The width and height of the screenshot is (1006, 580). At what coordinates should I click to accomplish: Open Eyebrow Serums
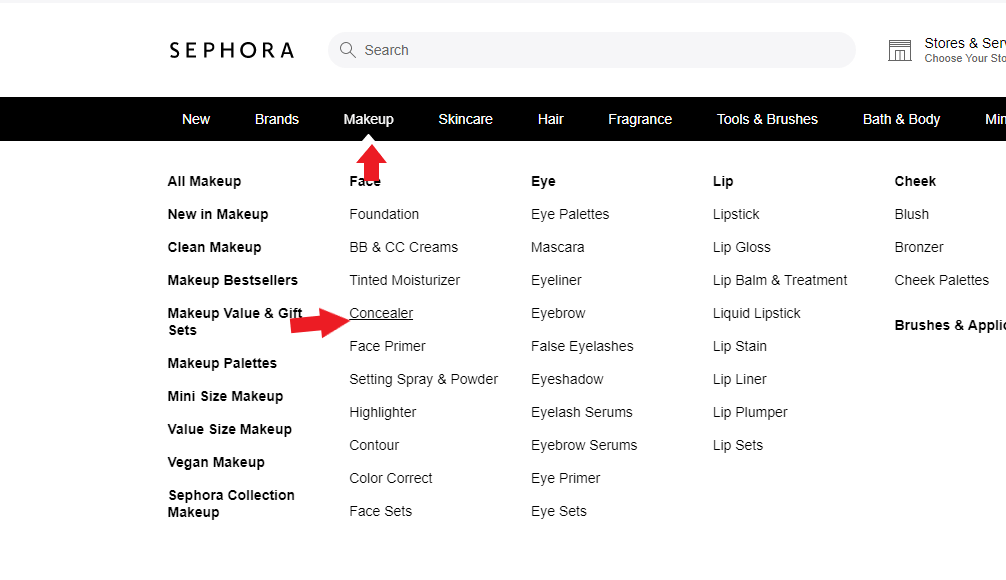(x=584, y=445)
